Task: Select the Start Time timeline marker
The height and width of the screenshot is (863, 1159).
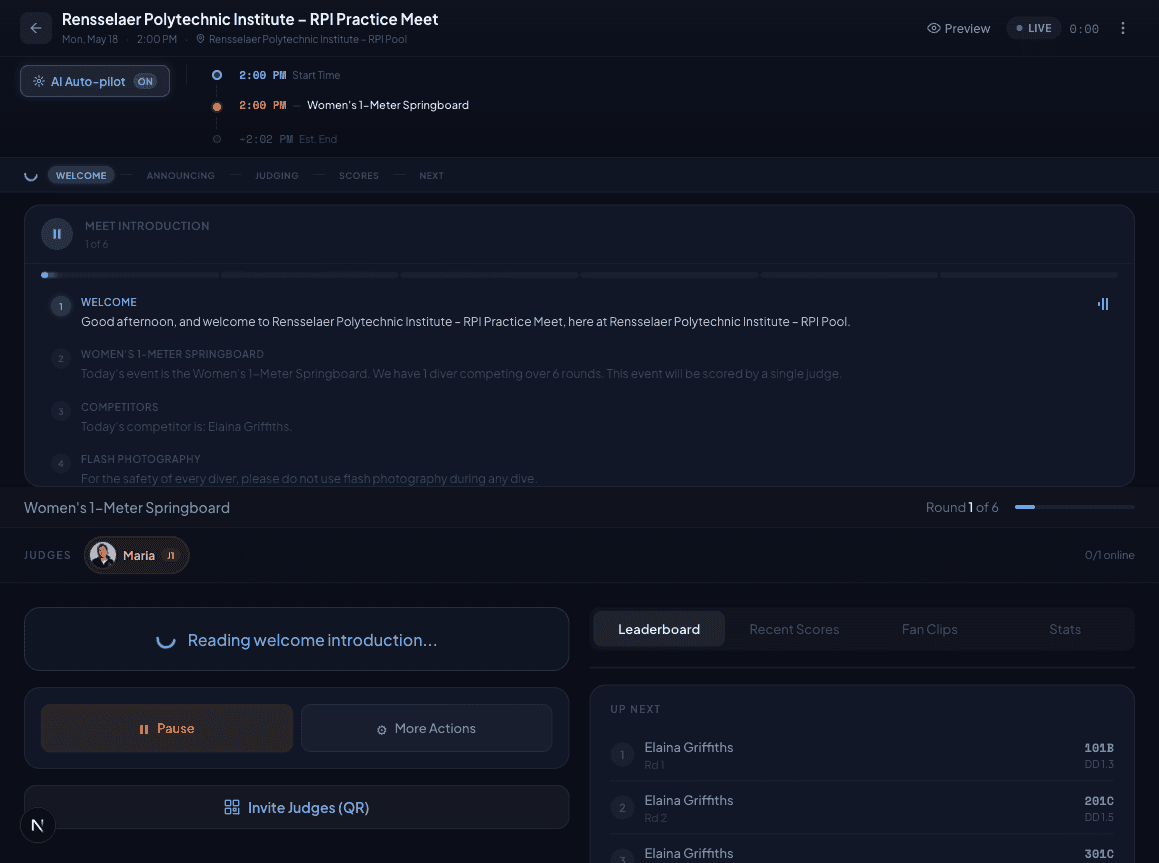Action: tap(217, 75)
